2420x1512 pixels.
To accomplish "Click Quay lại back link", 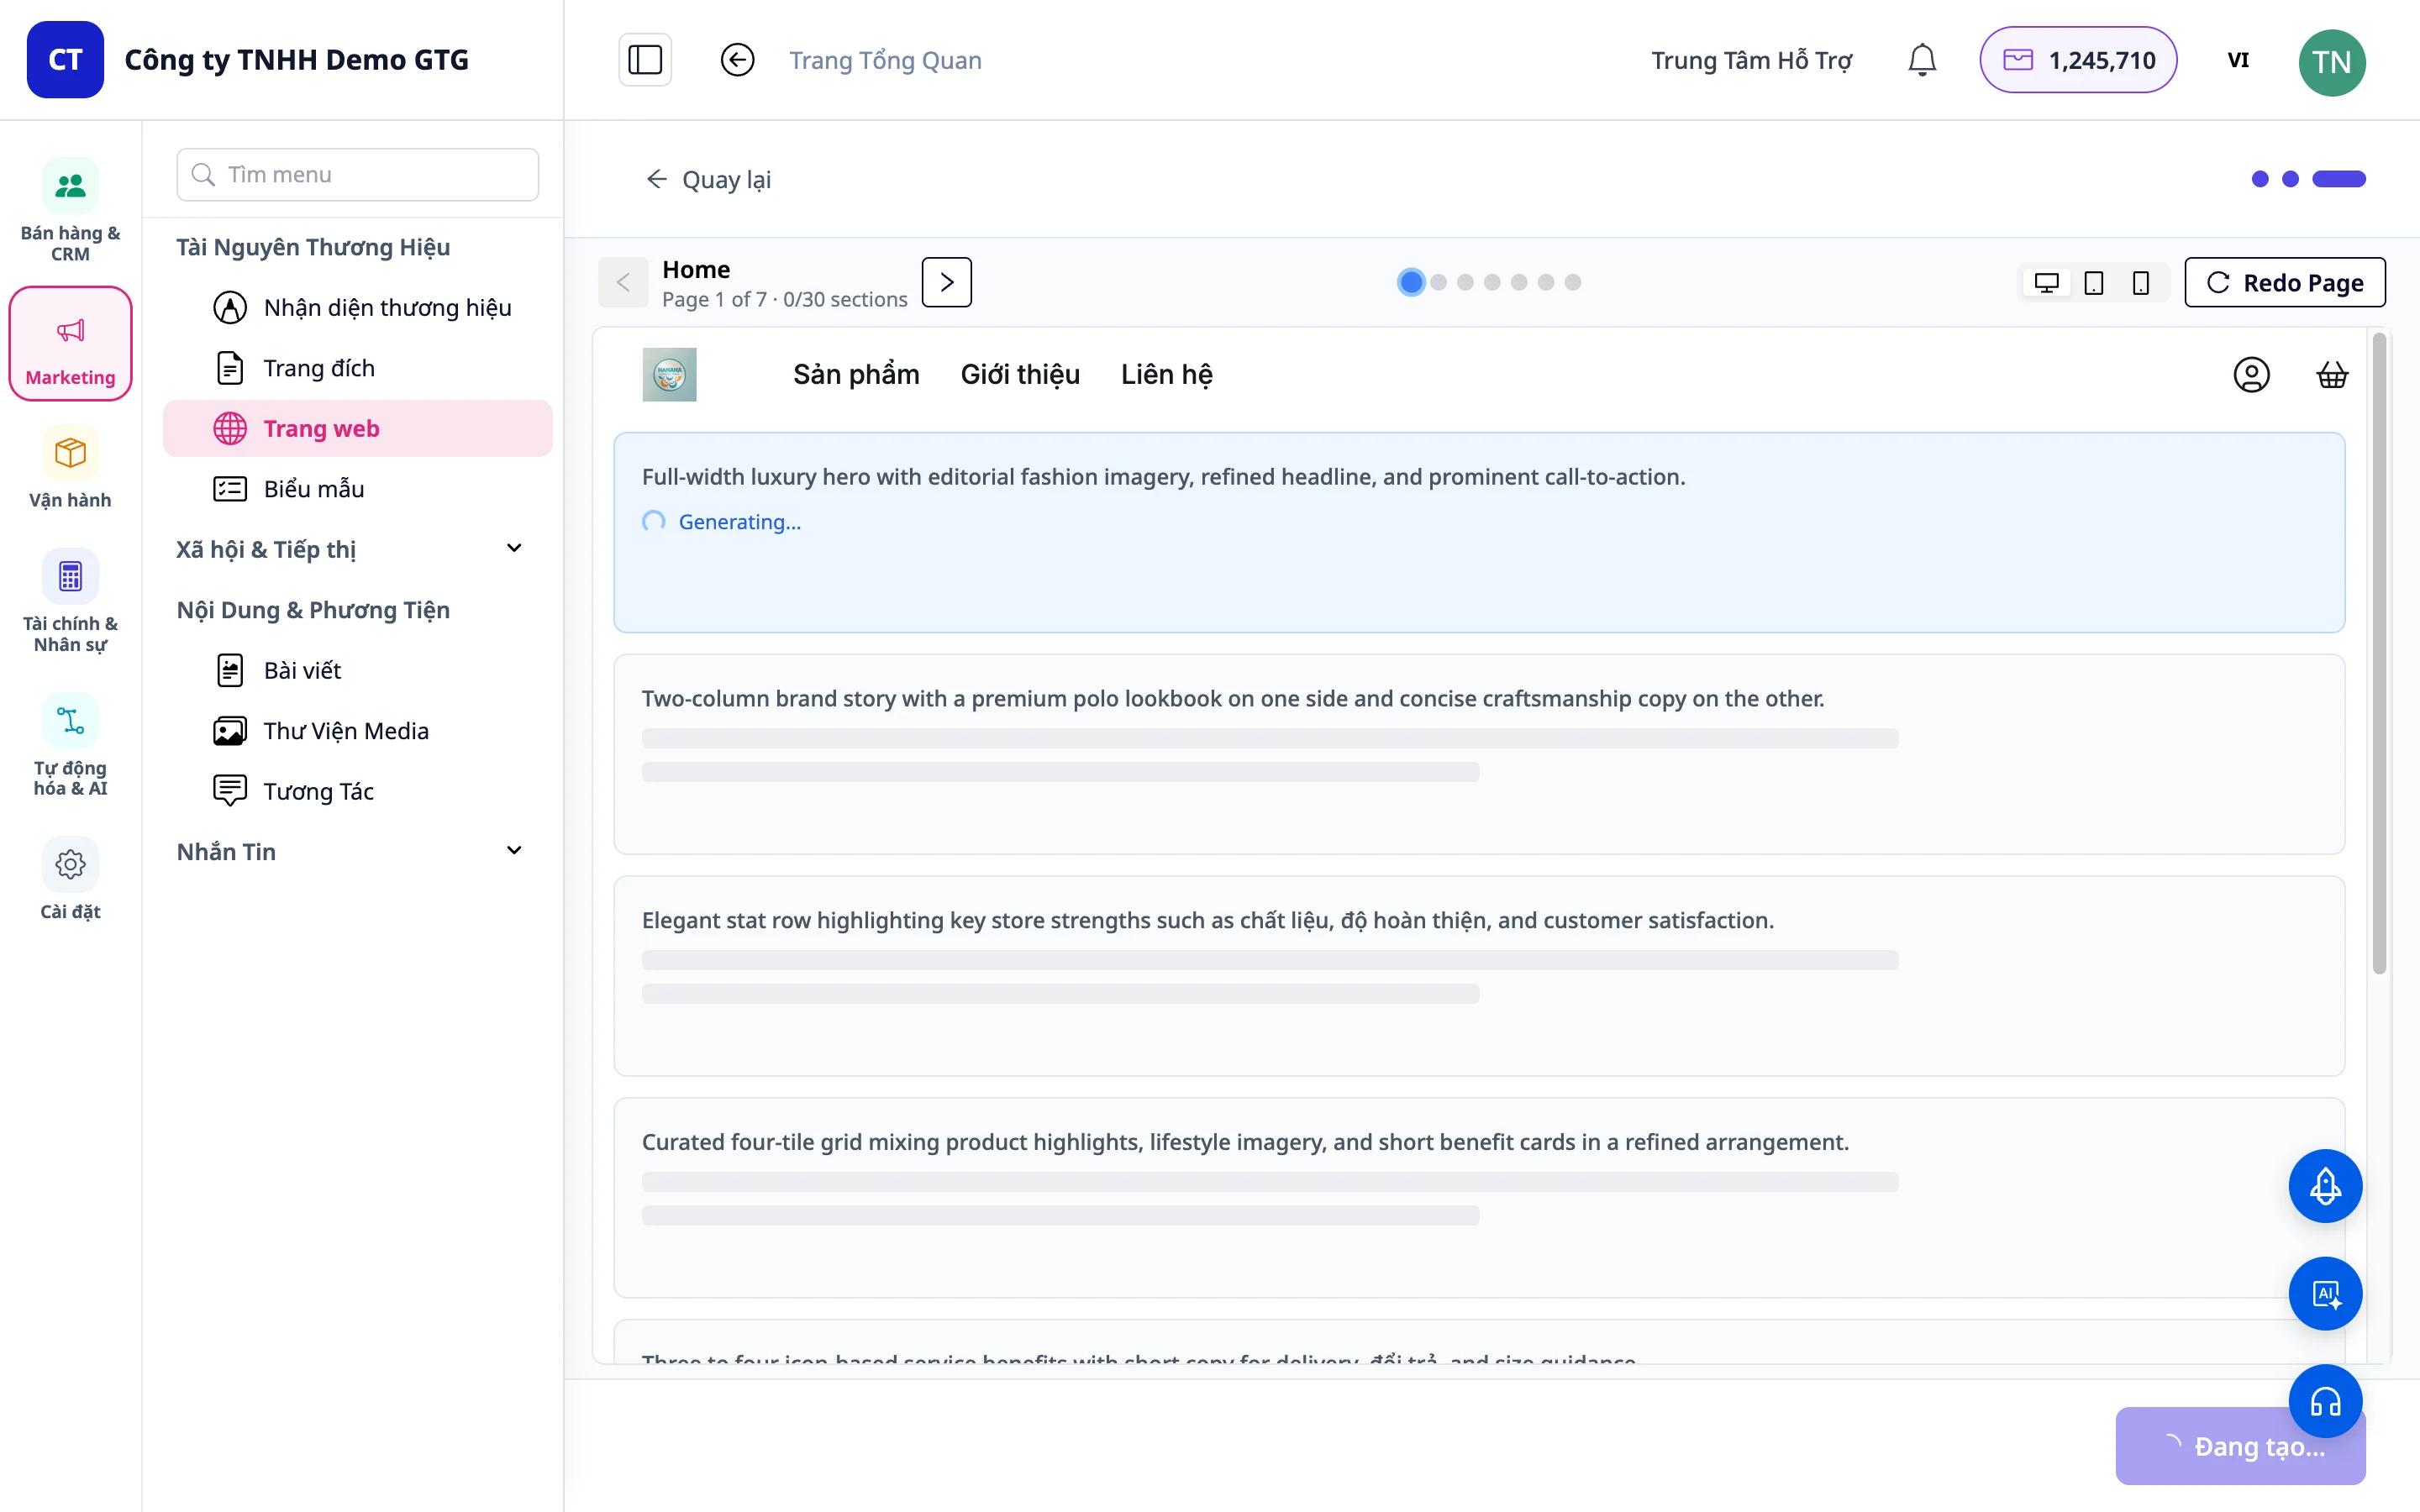I will tap(709, 180).
